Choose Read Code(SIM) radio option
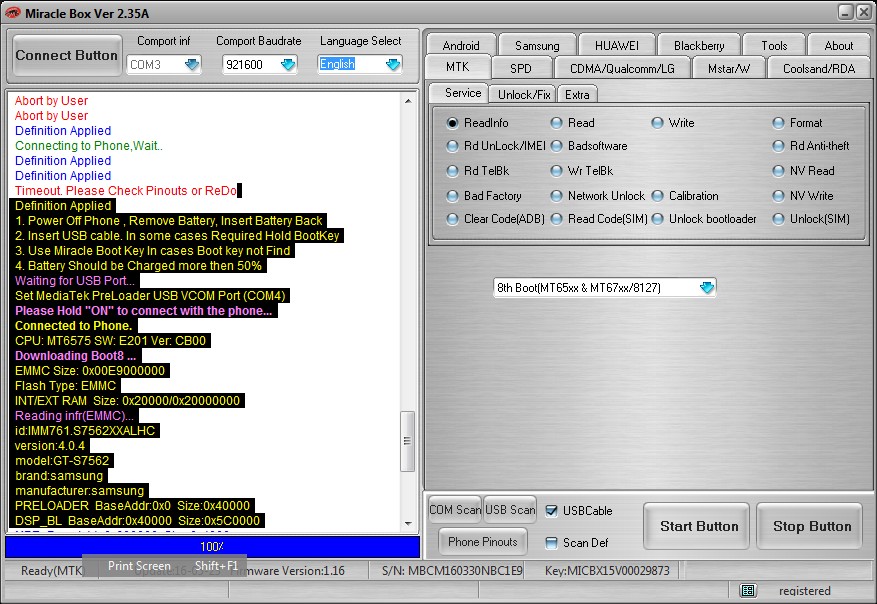Image resolution: width=877 pixels, height=604 pixels. pyautogui.click(x=557, y=219)
